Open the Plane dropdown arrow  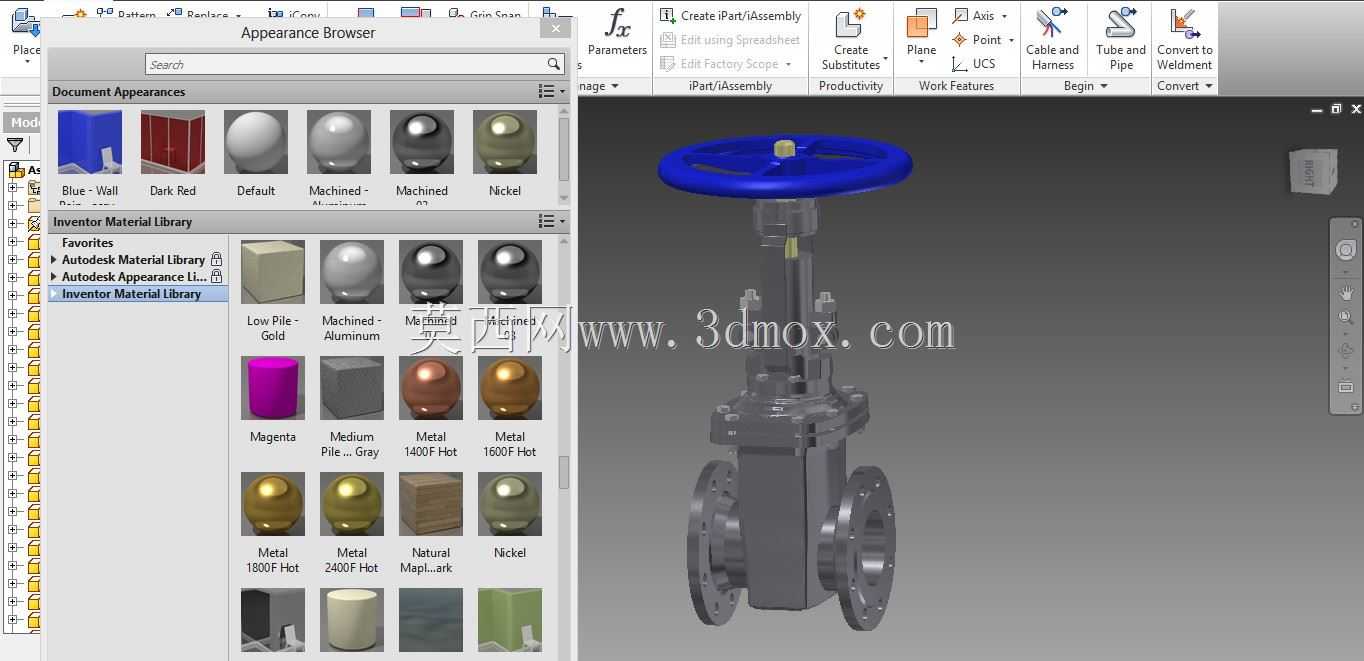tap(921, 62)
